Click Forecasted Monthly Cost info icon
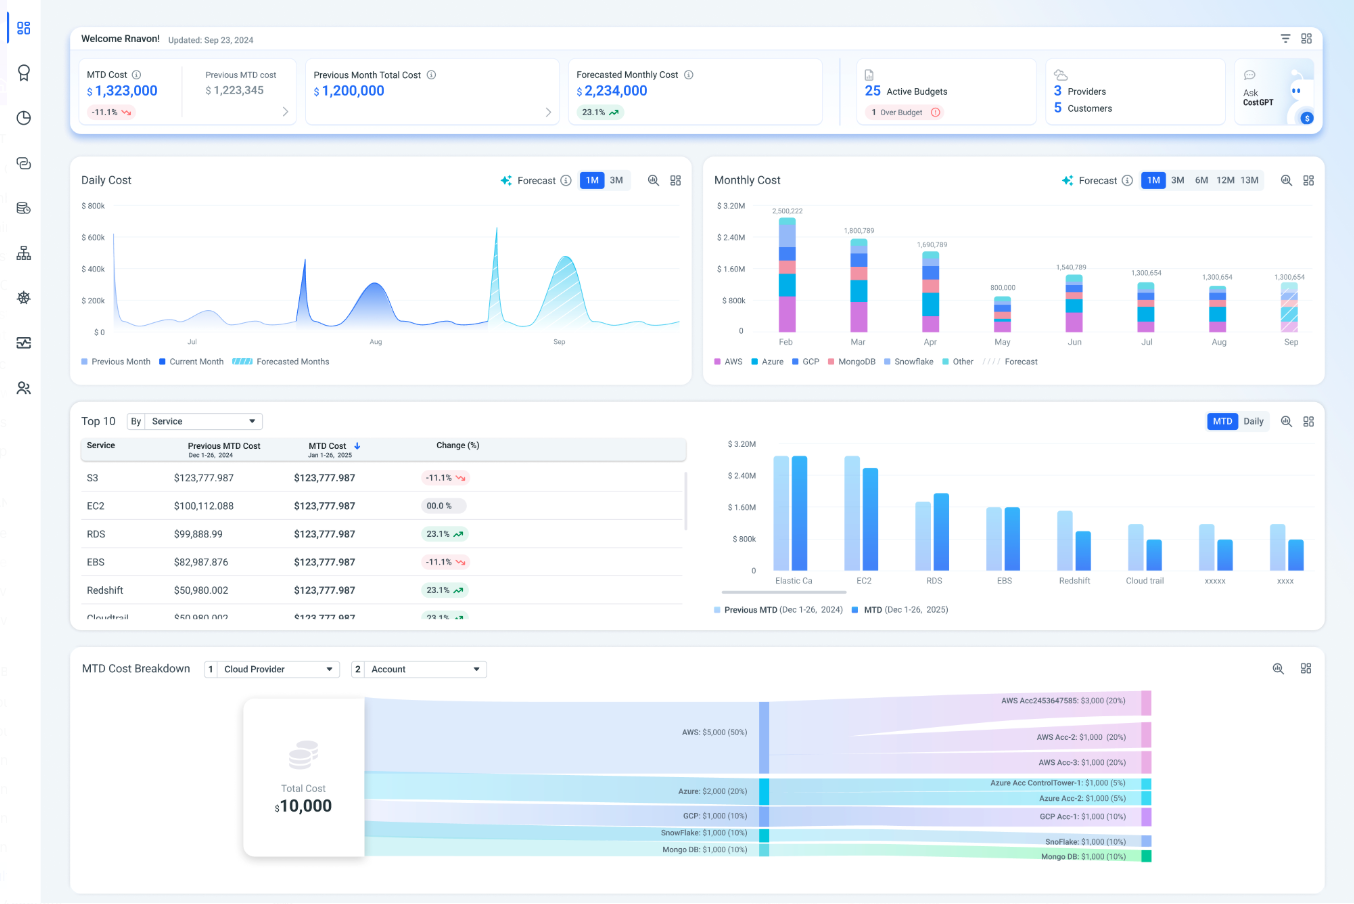Image resolution: width=1354 pixels, height=904 pixels. tap(689, 75)
